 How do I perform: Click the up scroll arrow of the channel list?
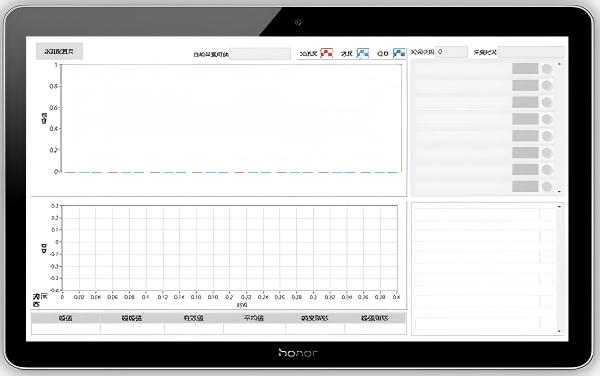click(x=559, y=64)
